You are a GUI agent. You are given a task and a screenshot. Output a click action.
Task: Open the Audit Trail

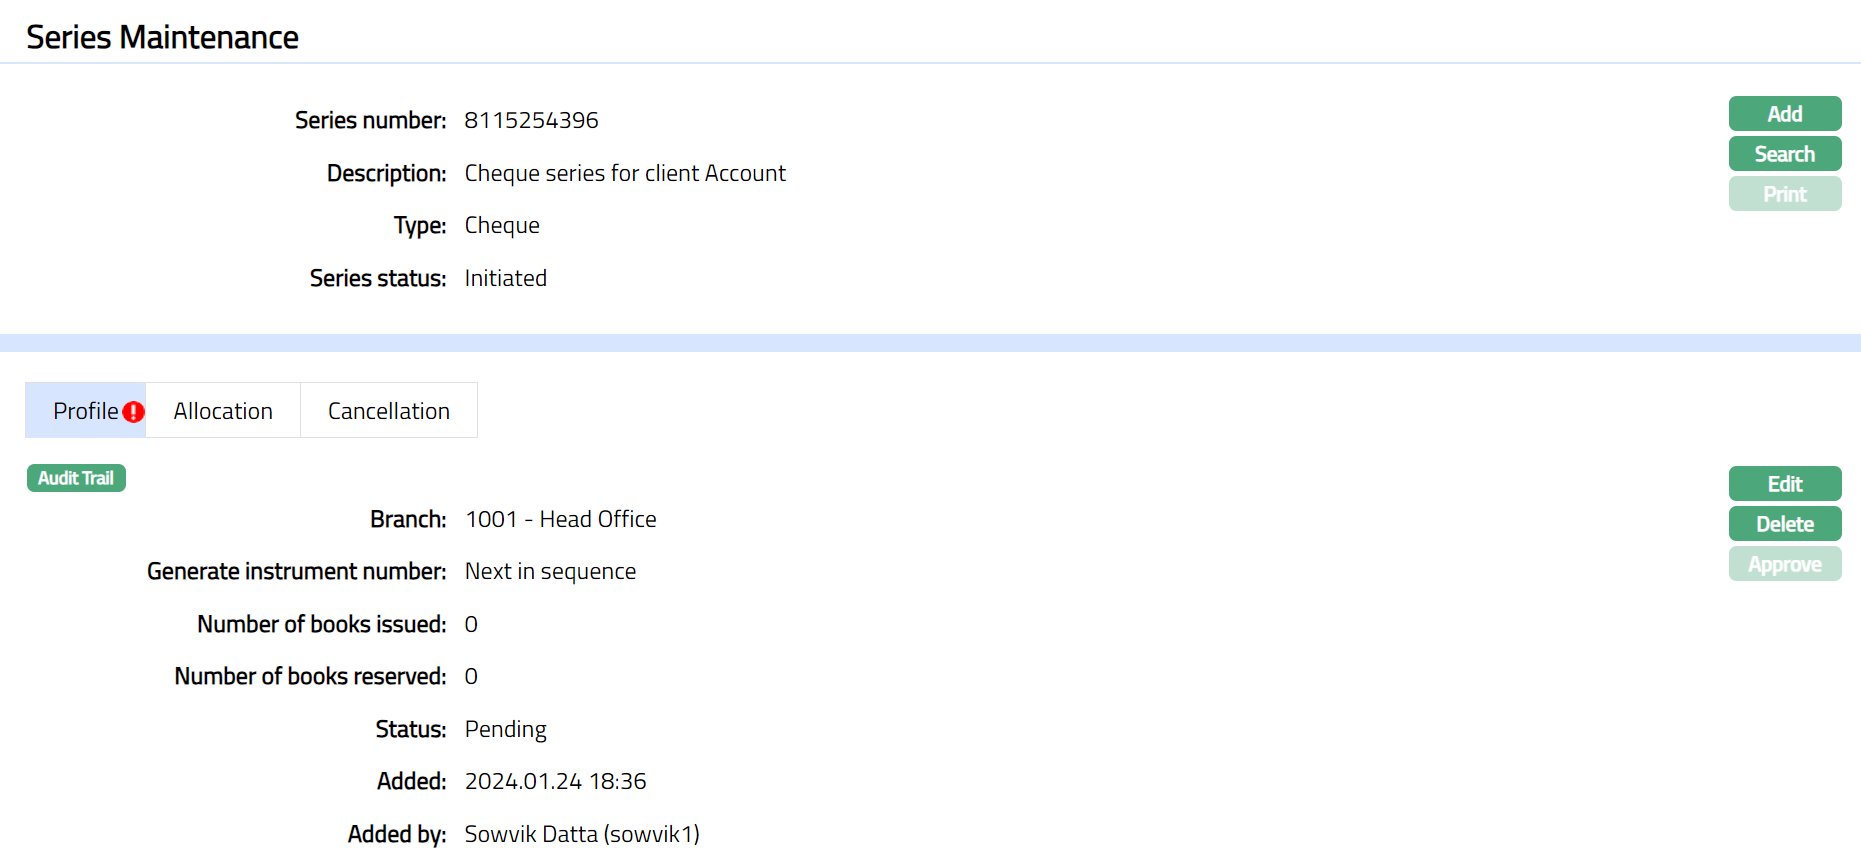coord(76,478)
